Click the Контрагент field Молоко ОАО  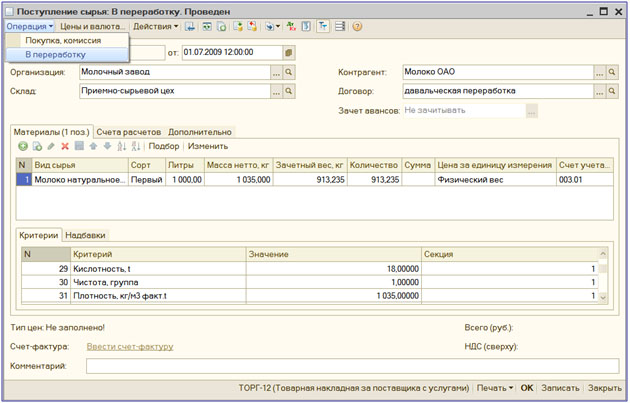pos(498,72)
